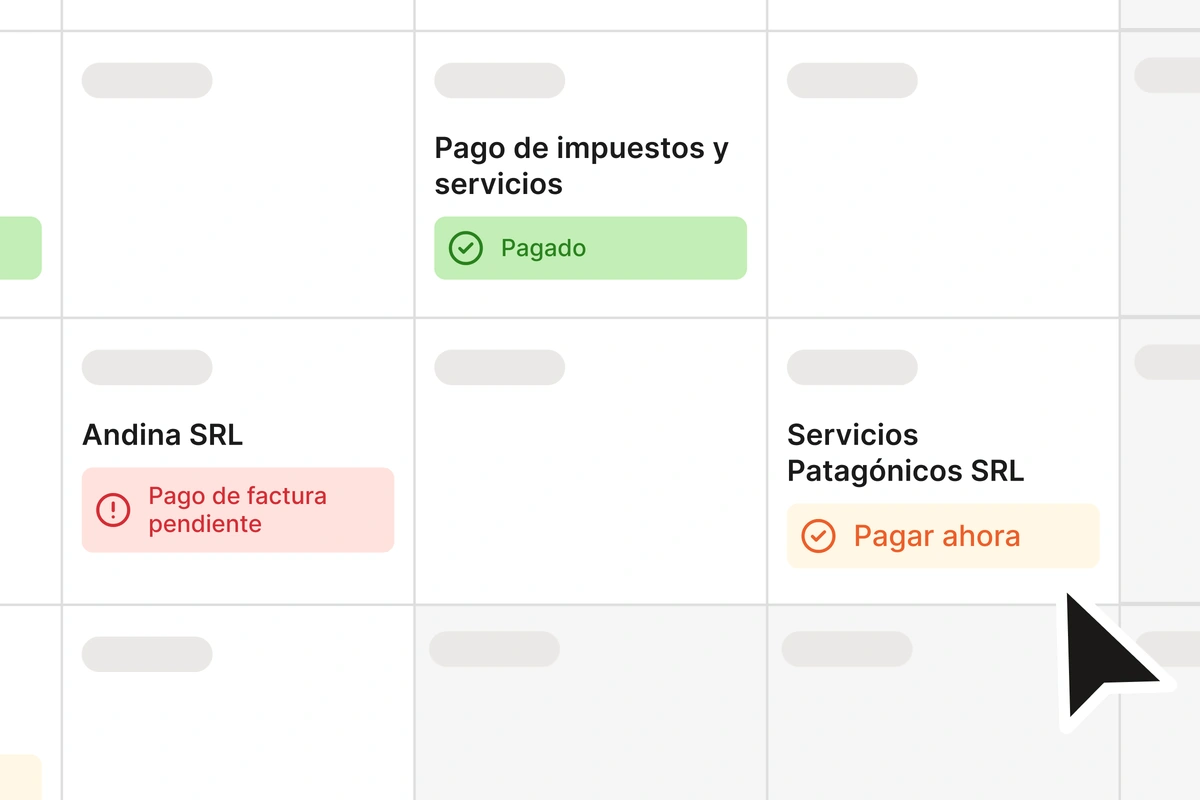The width and height of the screenshot is (1200, 800).
Task: Click the empty cell above Servicios Patagónicos SRL
Action: [x=942, y=200]
